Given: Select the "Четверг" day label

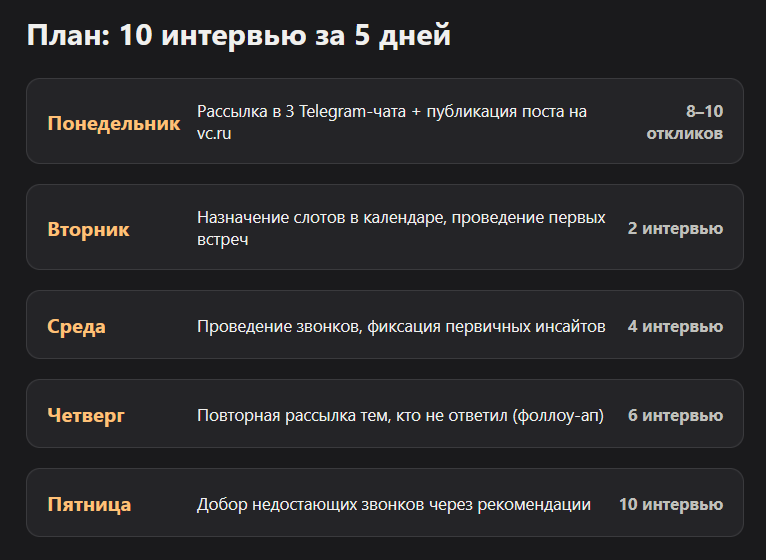Looking at the screenshot, I should tap(86, 415).
